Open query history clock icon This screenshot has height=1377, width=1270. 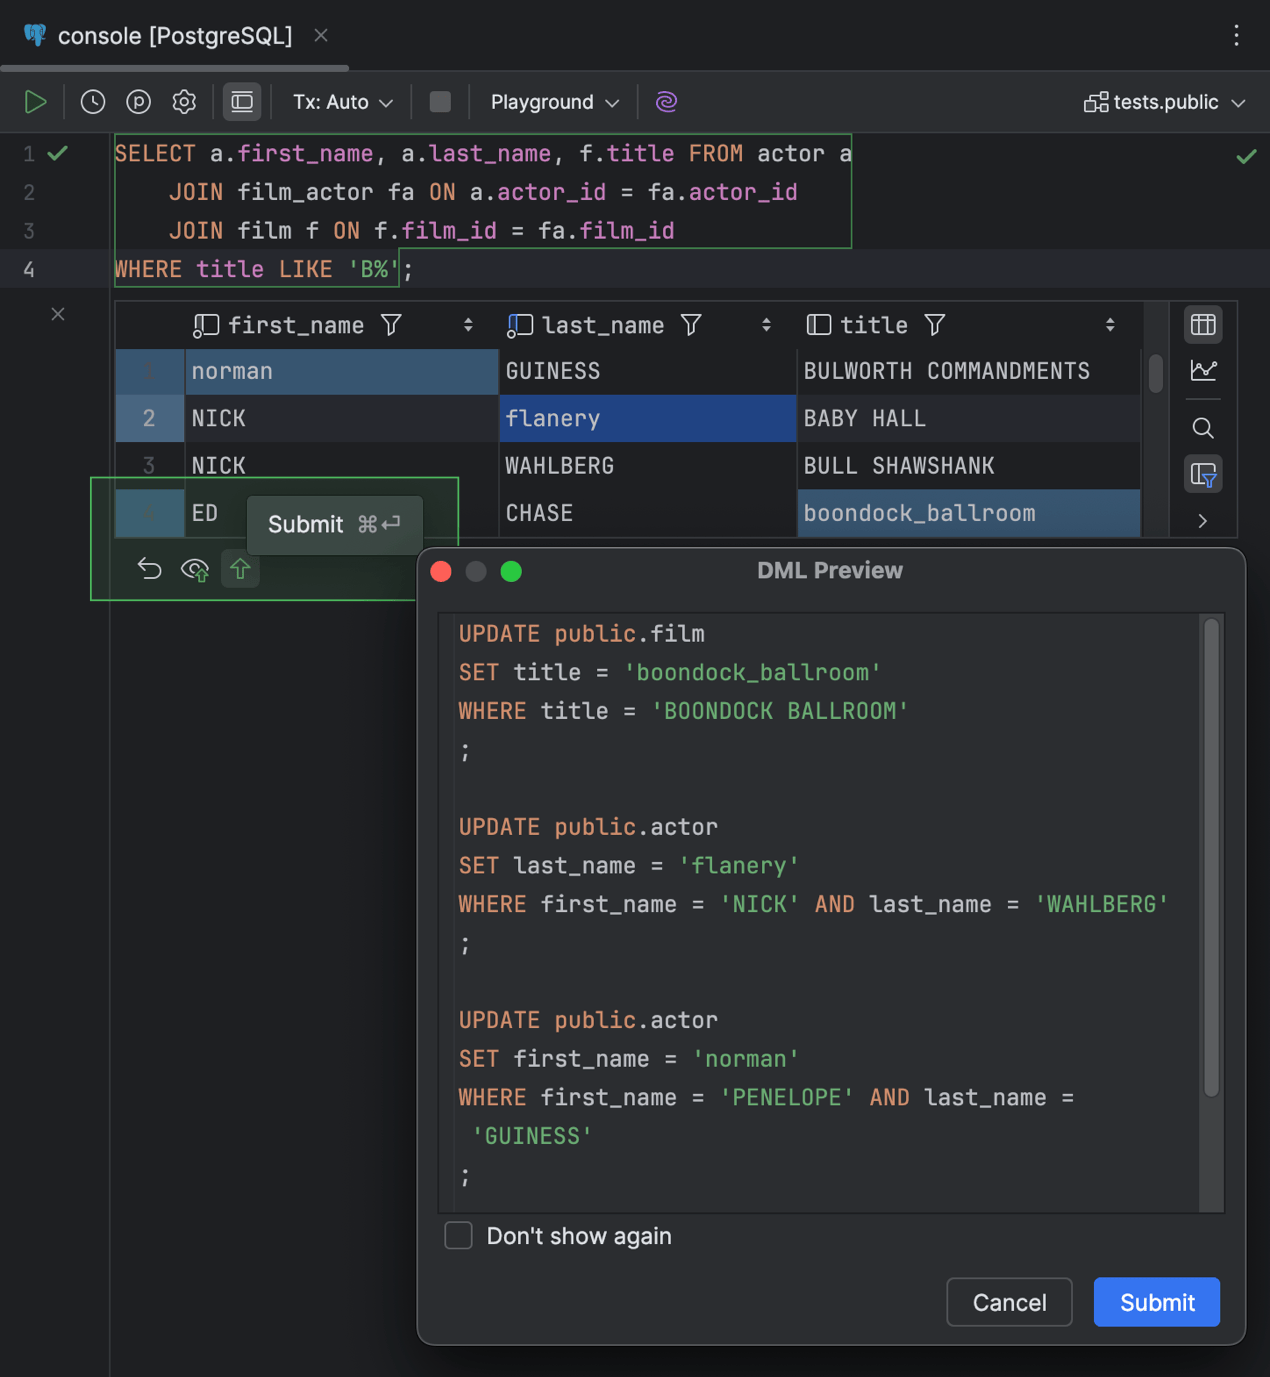point(93,102)
